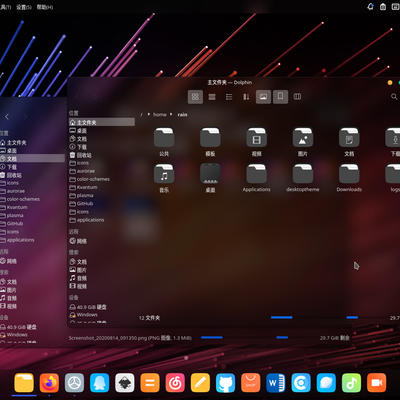Open applications in front Dolphin sidebar
The image size is (400, 400).
102,220
